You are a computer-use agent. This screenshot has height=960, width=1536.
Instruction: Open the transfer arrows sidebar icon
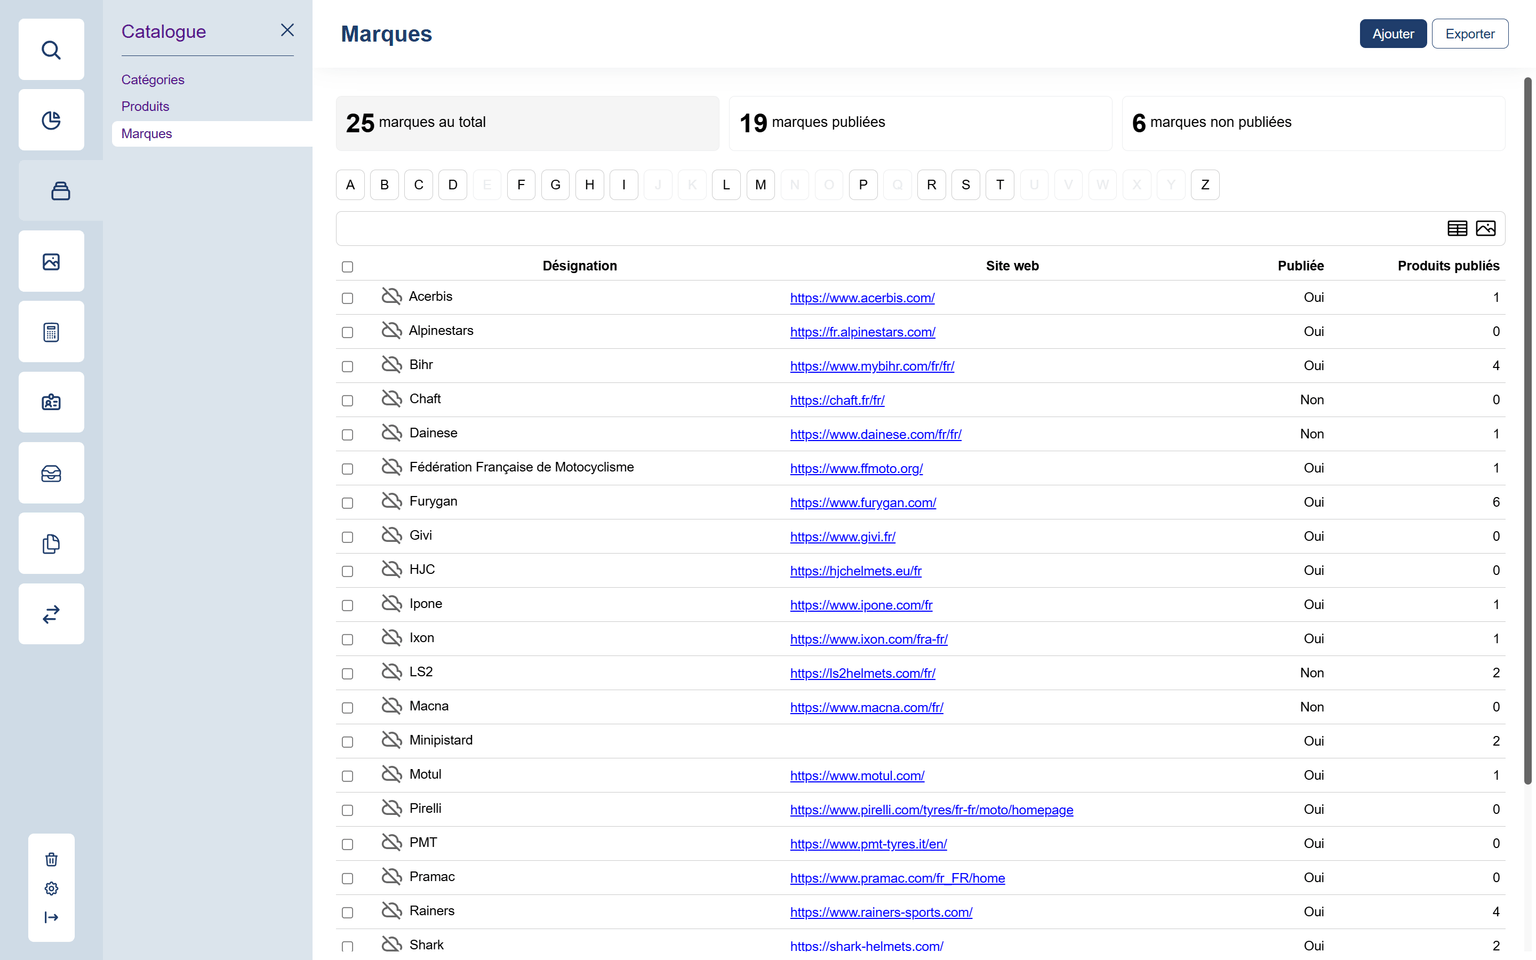pyautogui.click(x=51, y=614)
